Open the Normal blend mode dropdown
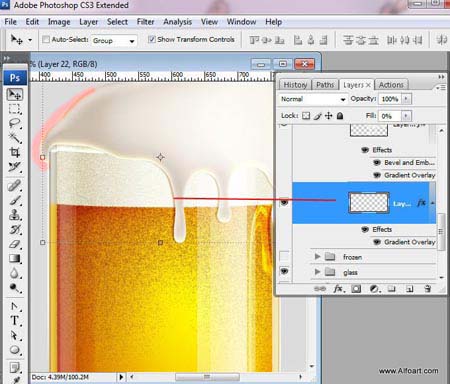The image size is (450, 384). (343, 99)
